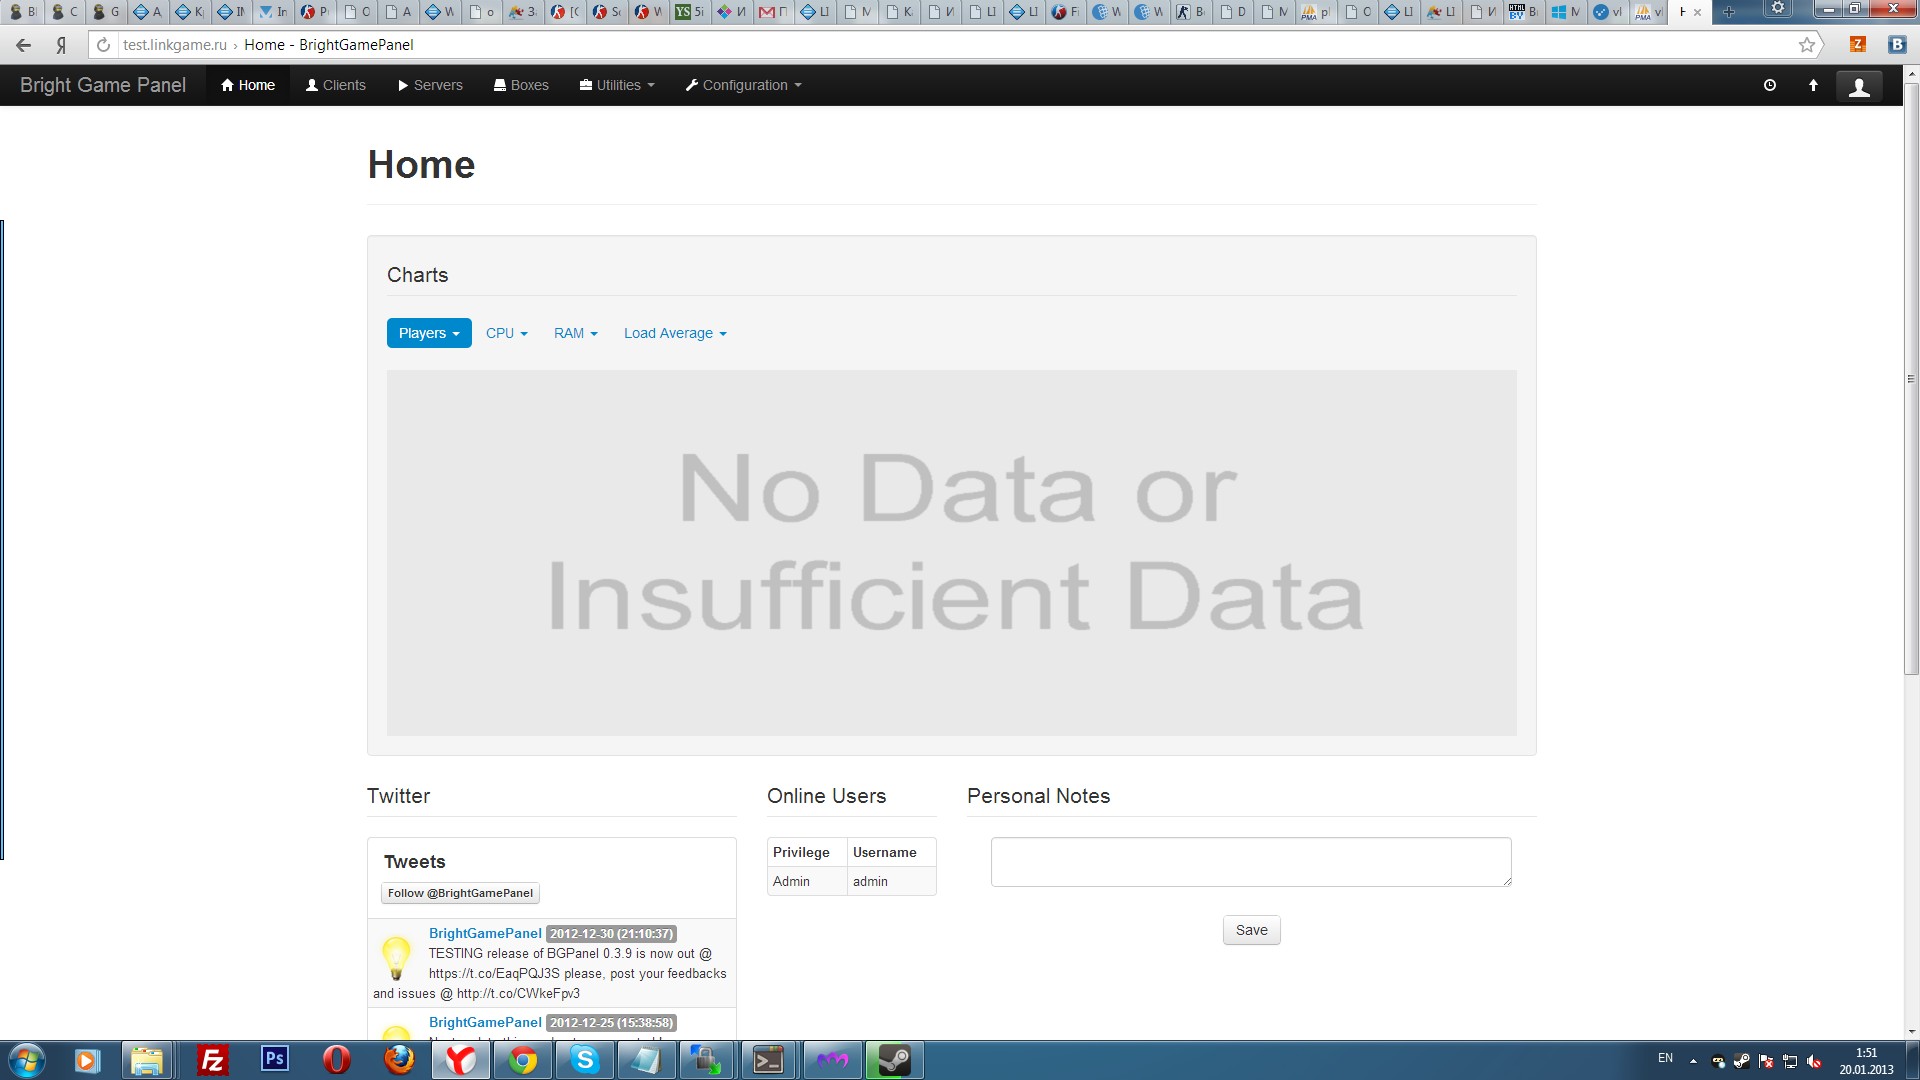
Task: Open BrightGamePanel link on the 2012-12-25 tweet
Action: click(x=485, y=1022)
